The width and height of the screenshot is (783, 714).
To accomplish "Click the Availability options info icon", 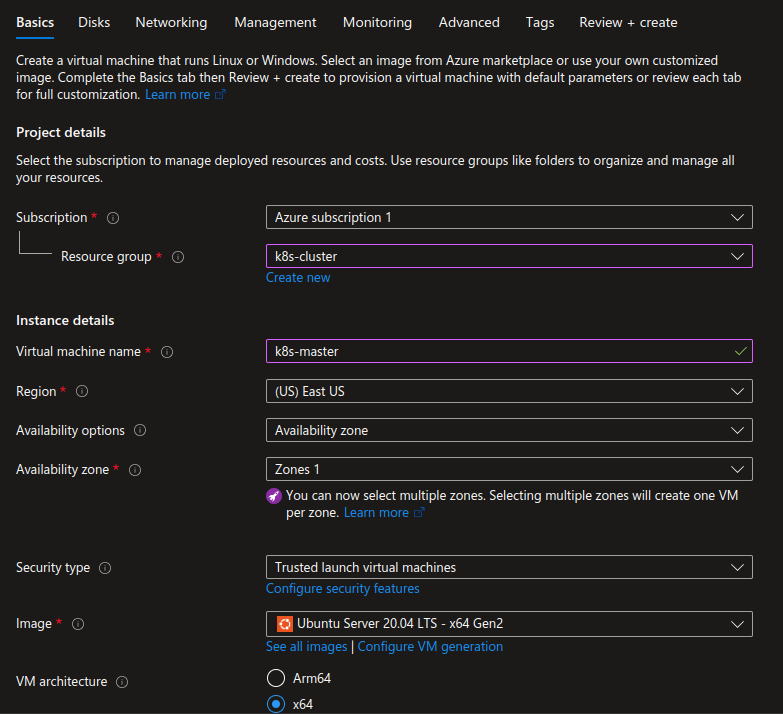I will 140,430.
